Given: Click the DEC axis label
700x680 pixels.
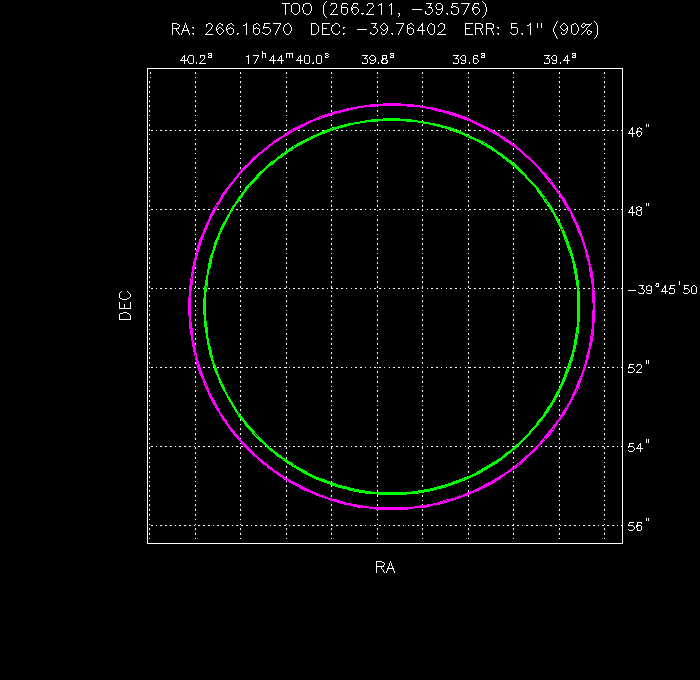Looking at the screenshot, I should coord(125,306).
